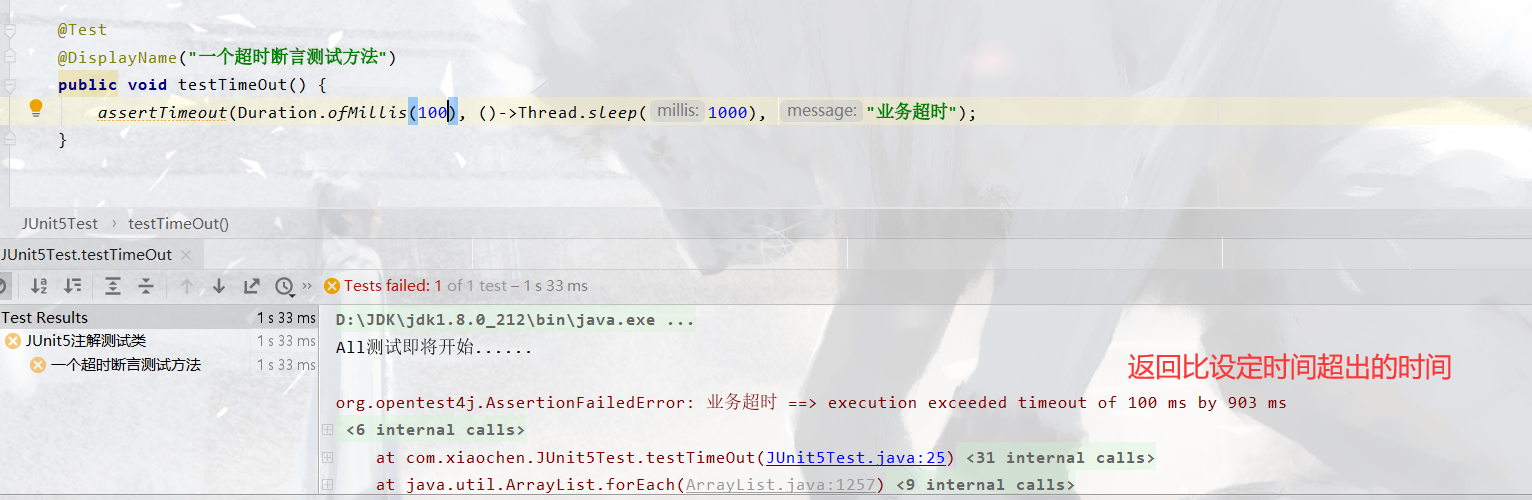Open the JUnit5Test.java:25 stack trace link

pos(856,457)
